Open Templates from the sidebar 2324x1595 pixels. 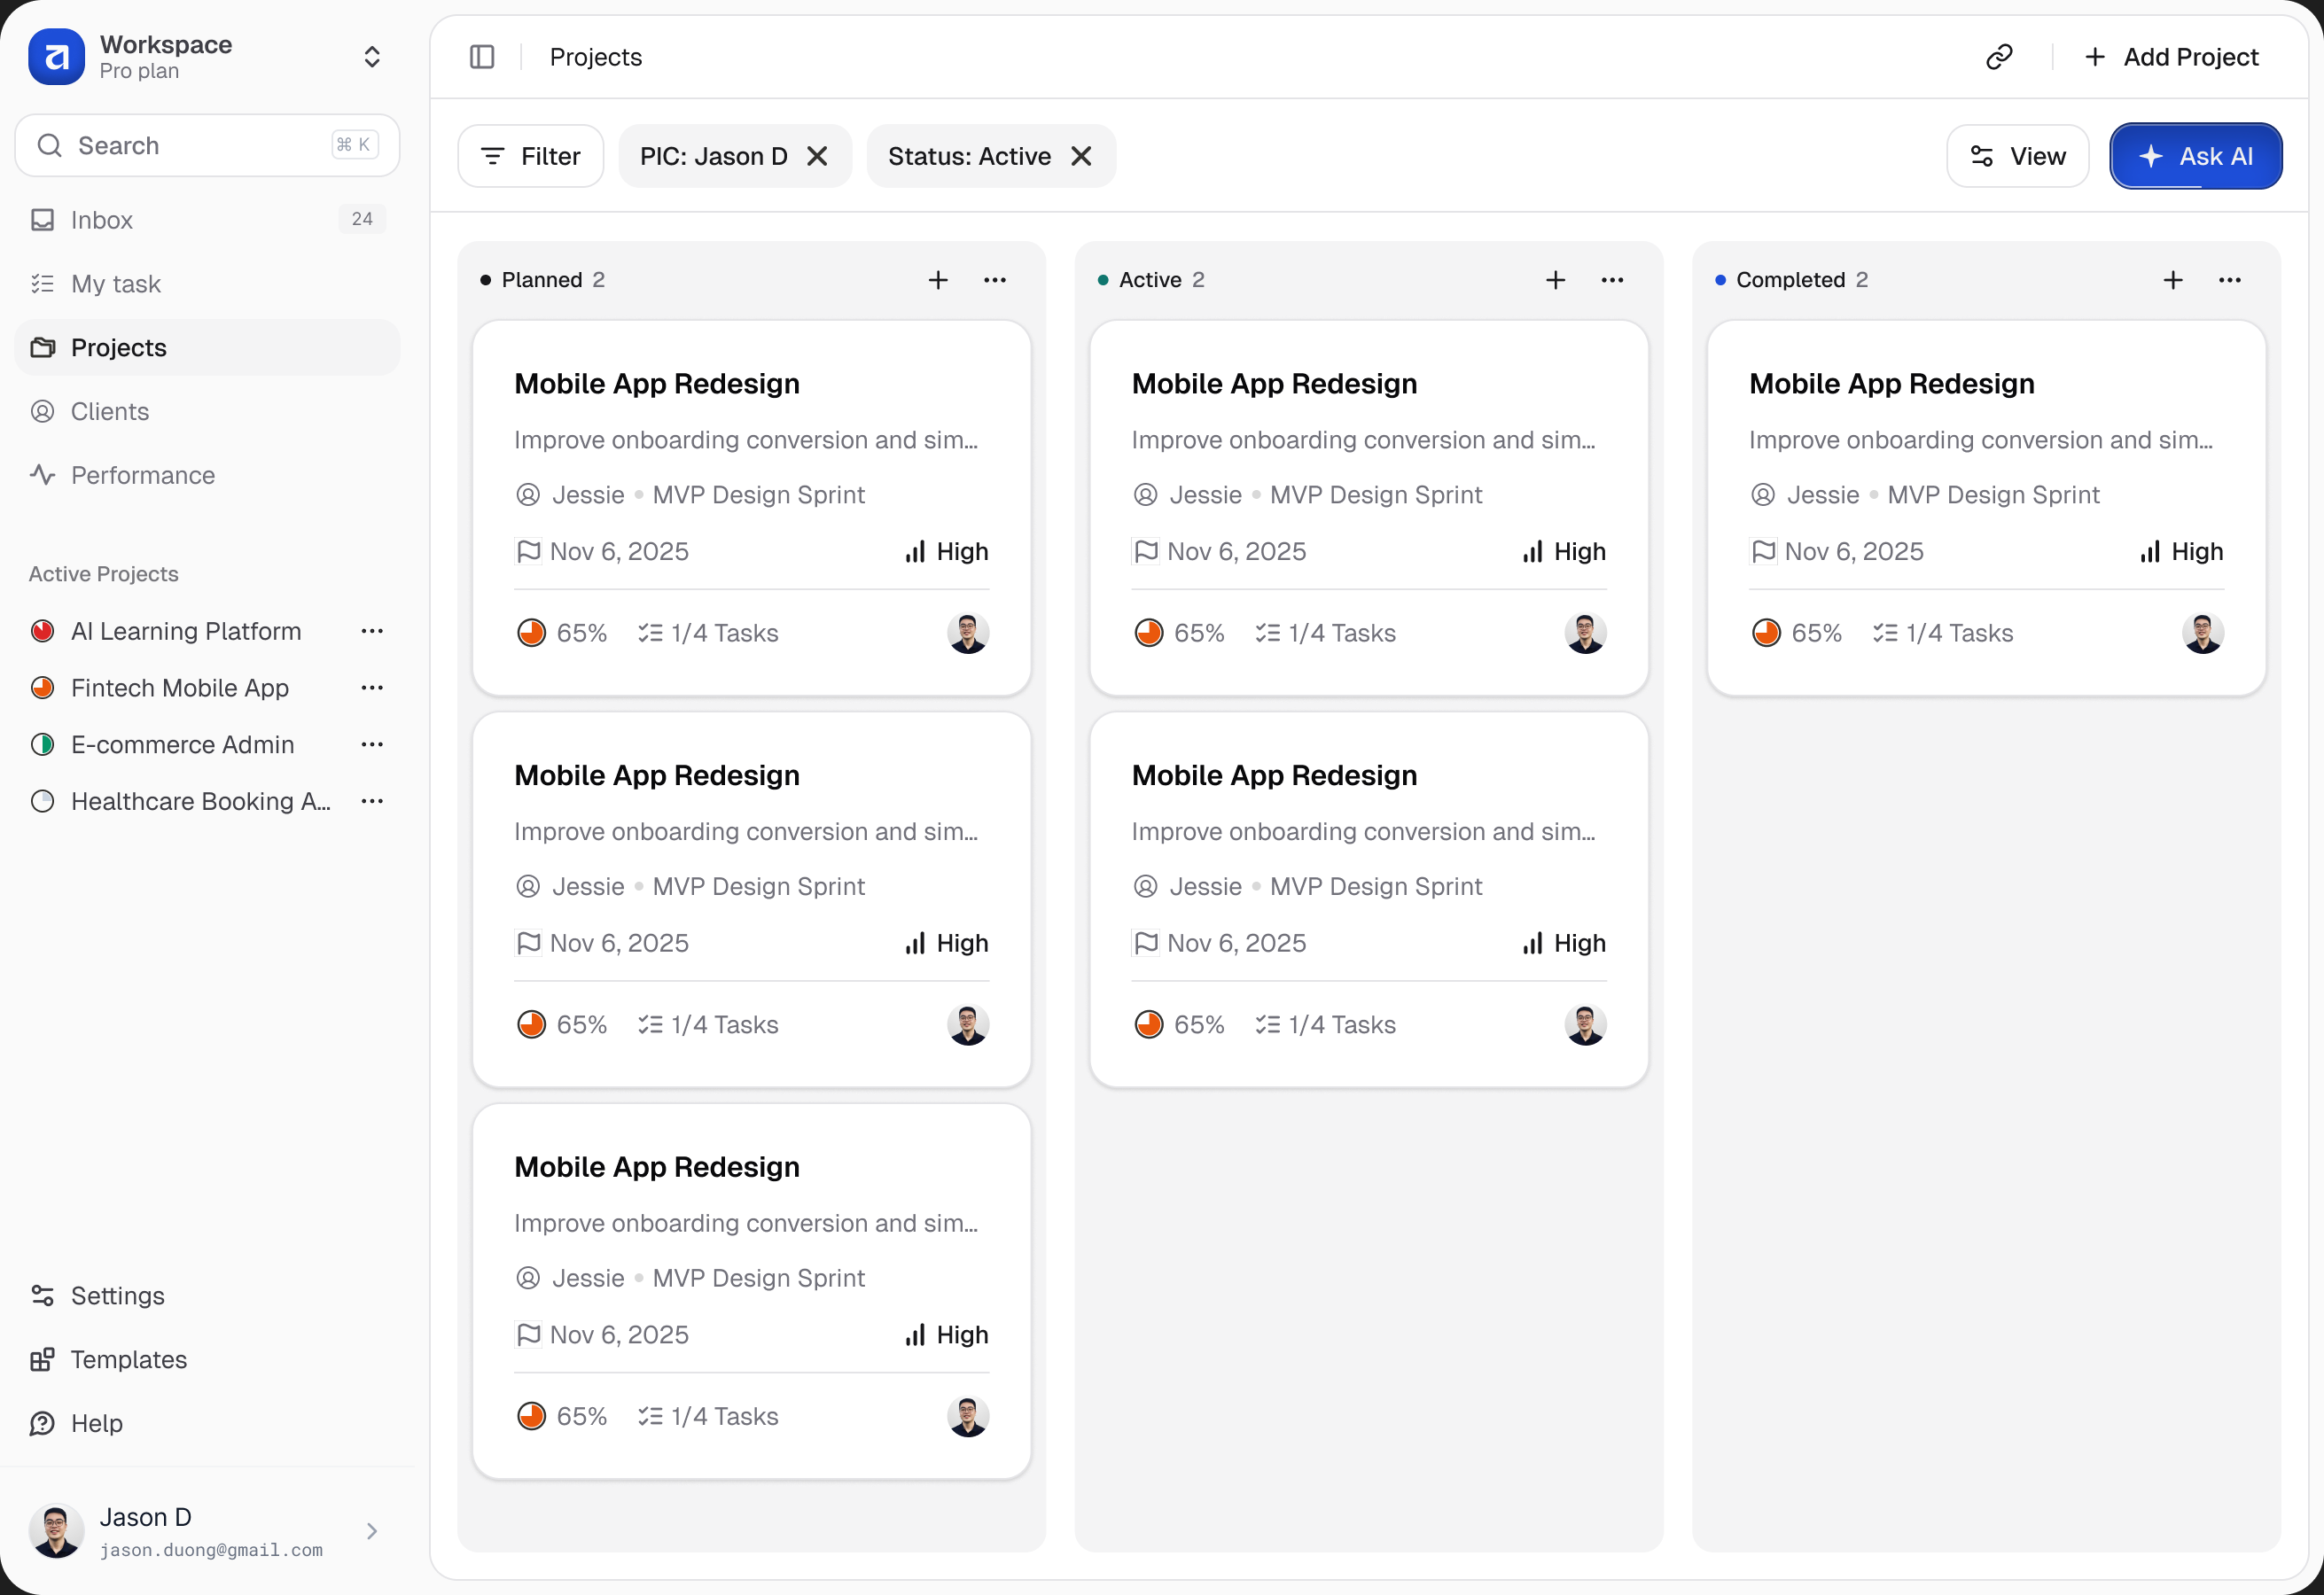[207, 1360]
